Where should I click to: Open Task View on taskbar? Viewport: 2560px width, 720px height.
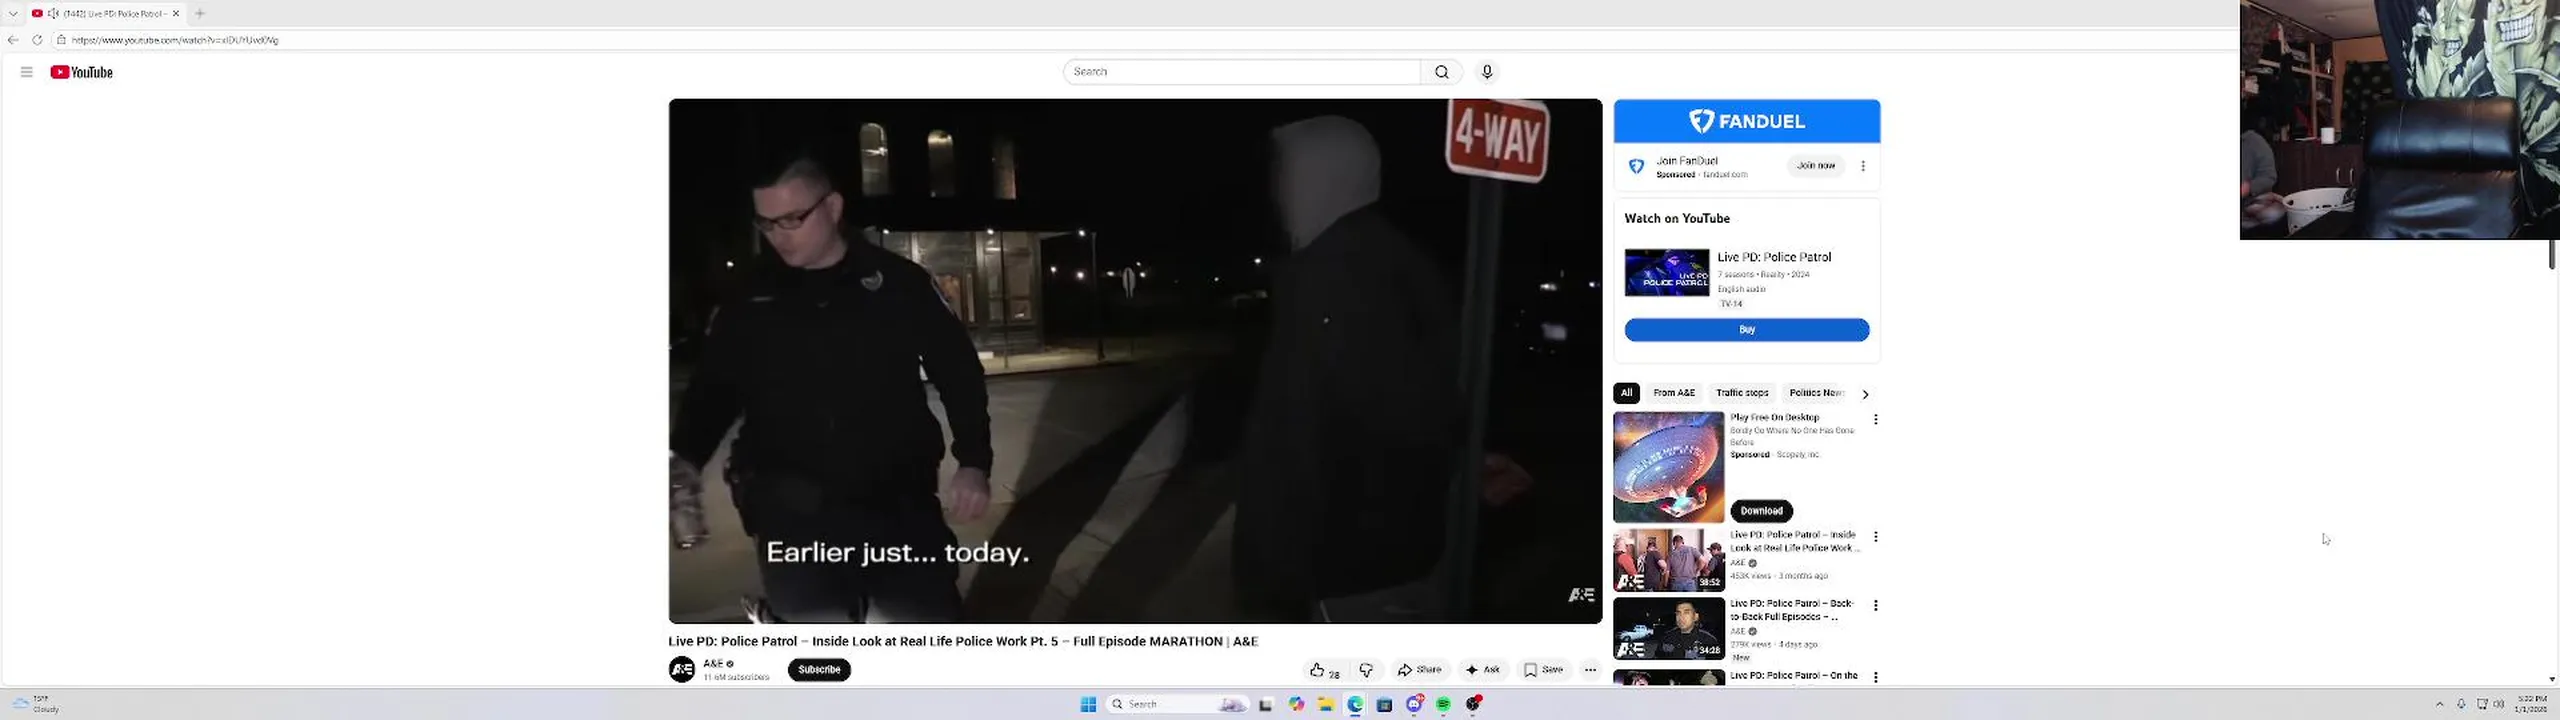pyautogui.click(x=1266, y=705)
